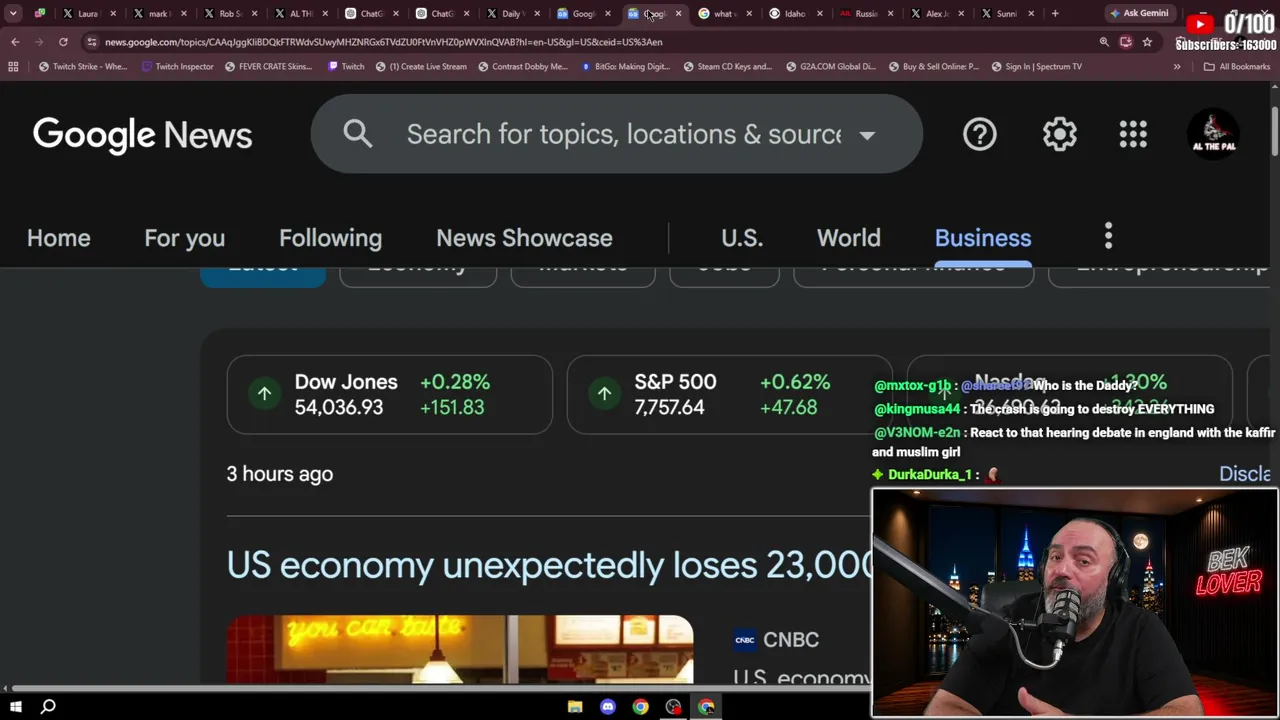
Task: Open the more sections three-dot menu
Action: coord(1108,237)
